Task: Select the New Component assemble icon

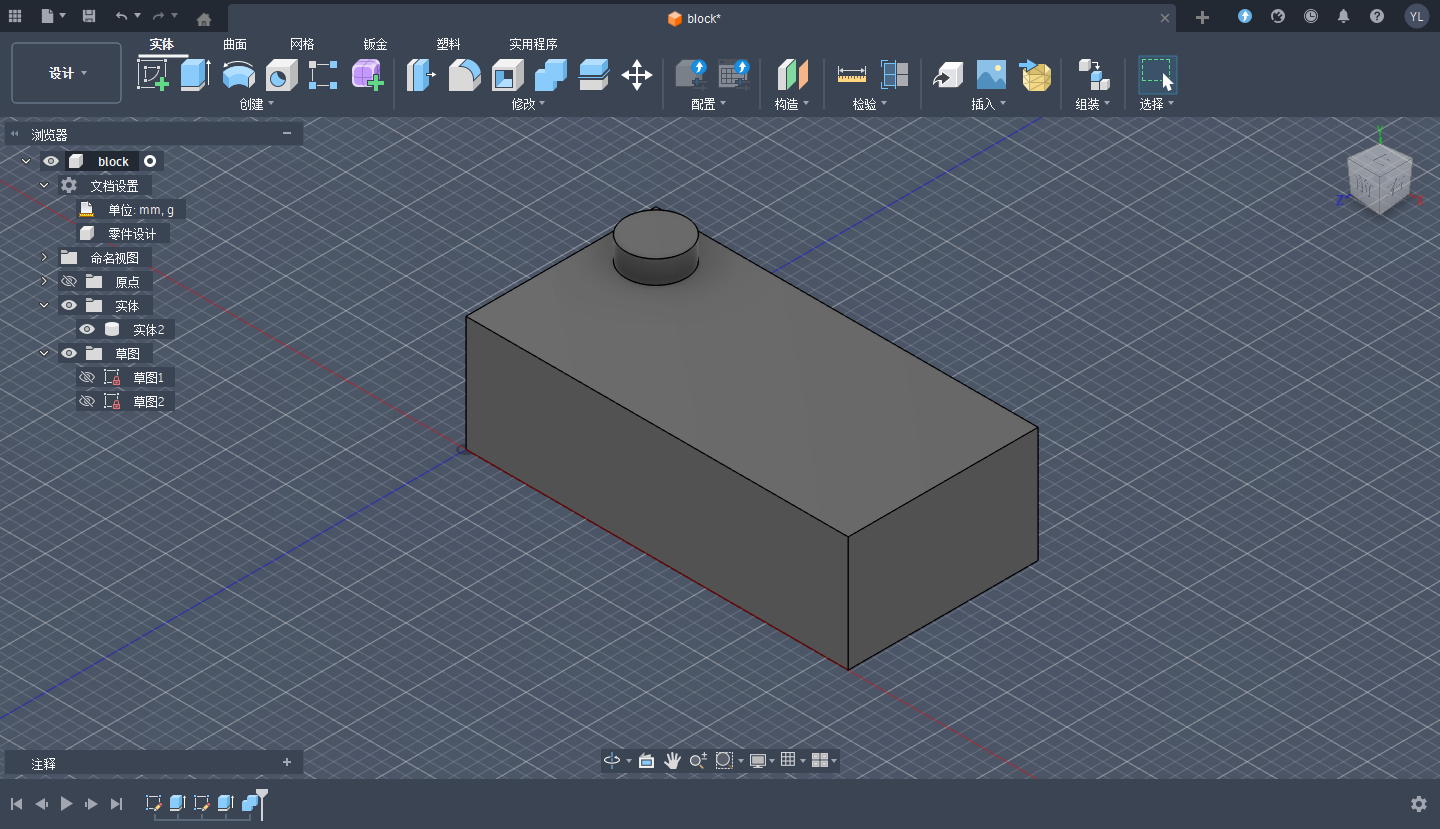Action: coord(1093,75)
